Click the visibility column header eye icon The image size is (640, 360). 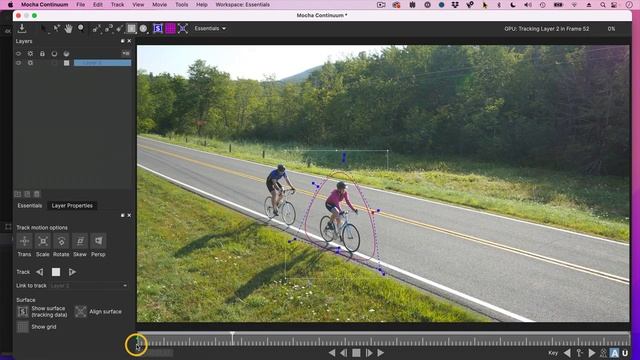(x=18, y=53)
